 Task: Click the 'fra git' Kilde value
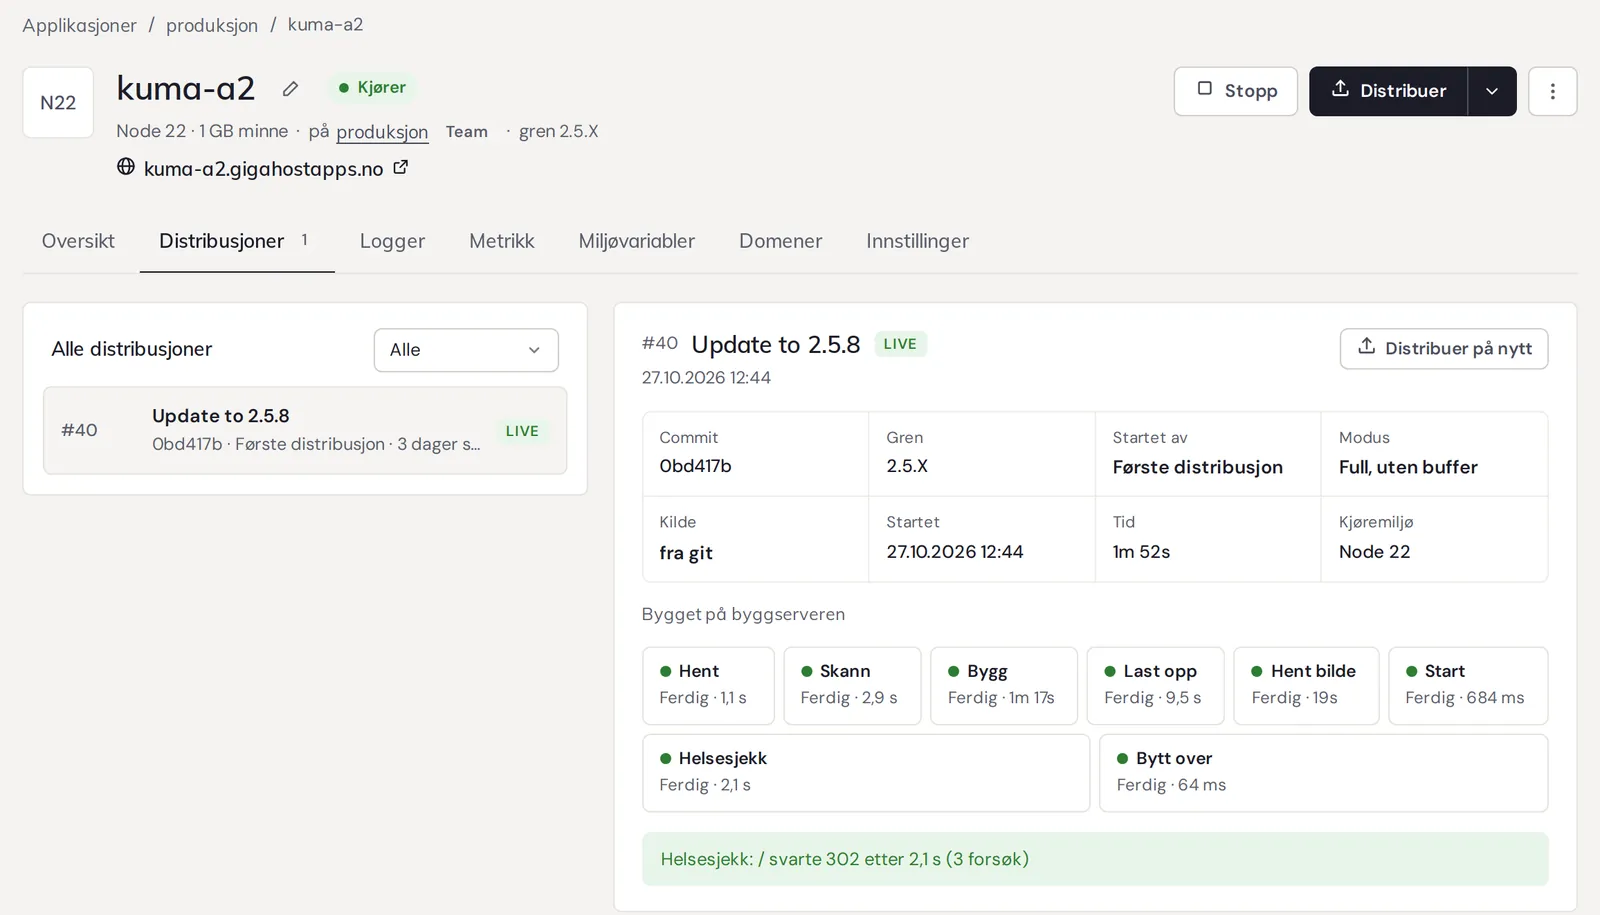[686, 553]
